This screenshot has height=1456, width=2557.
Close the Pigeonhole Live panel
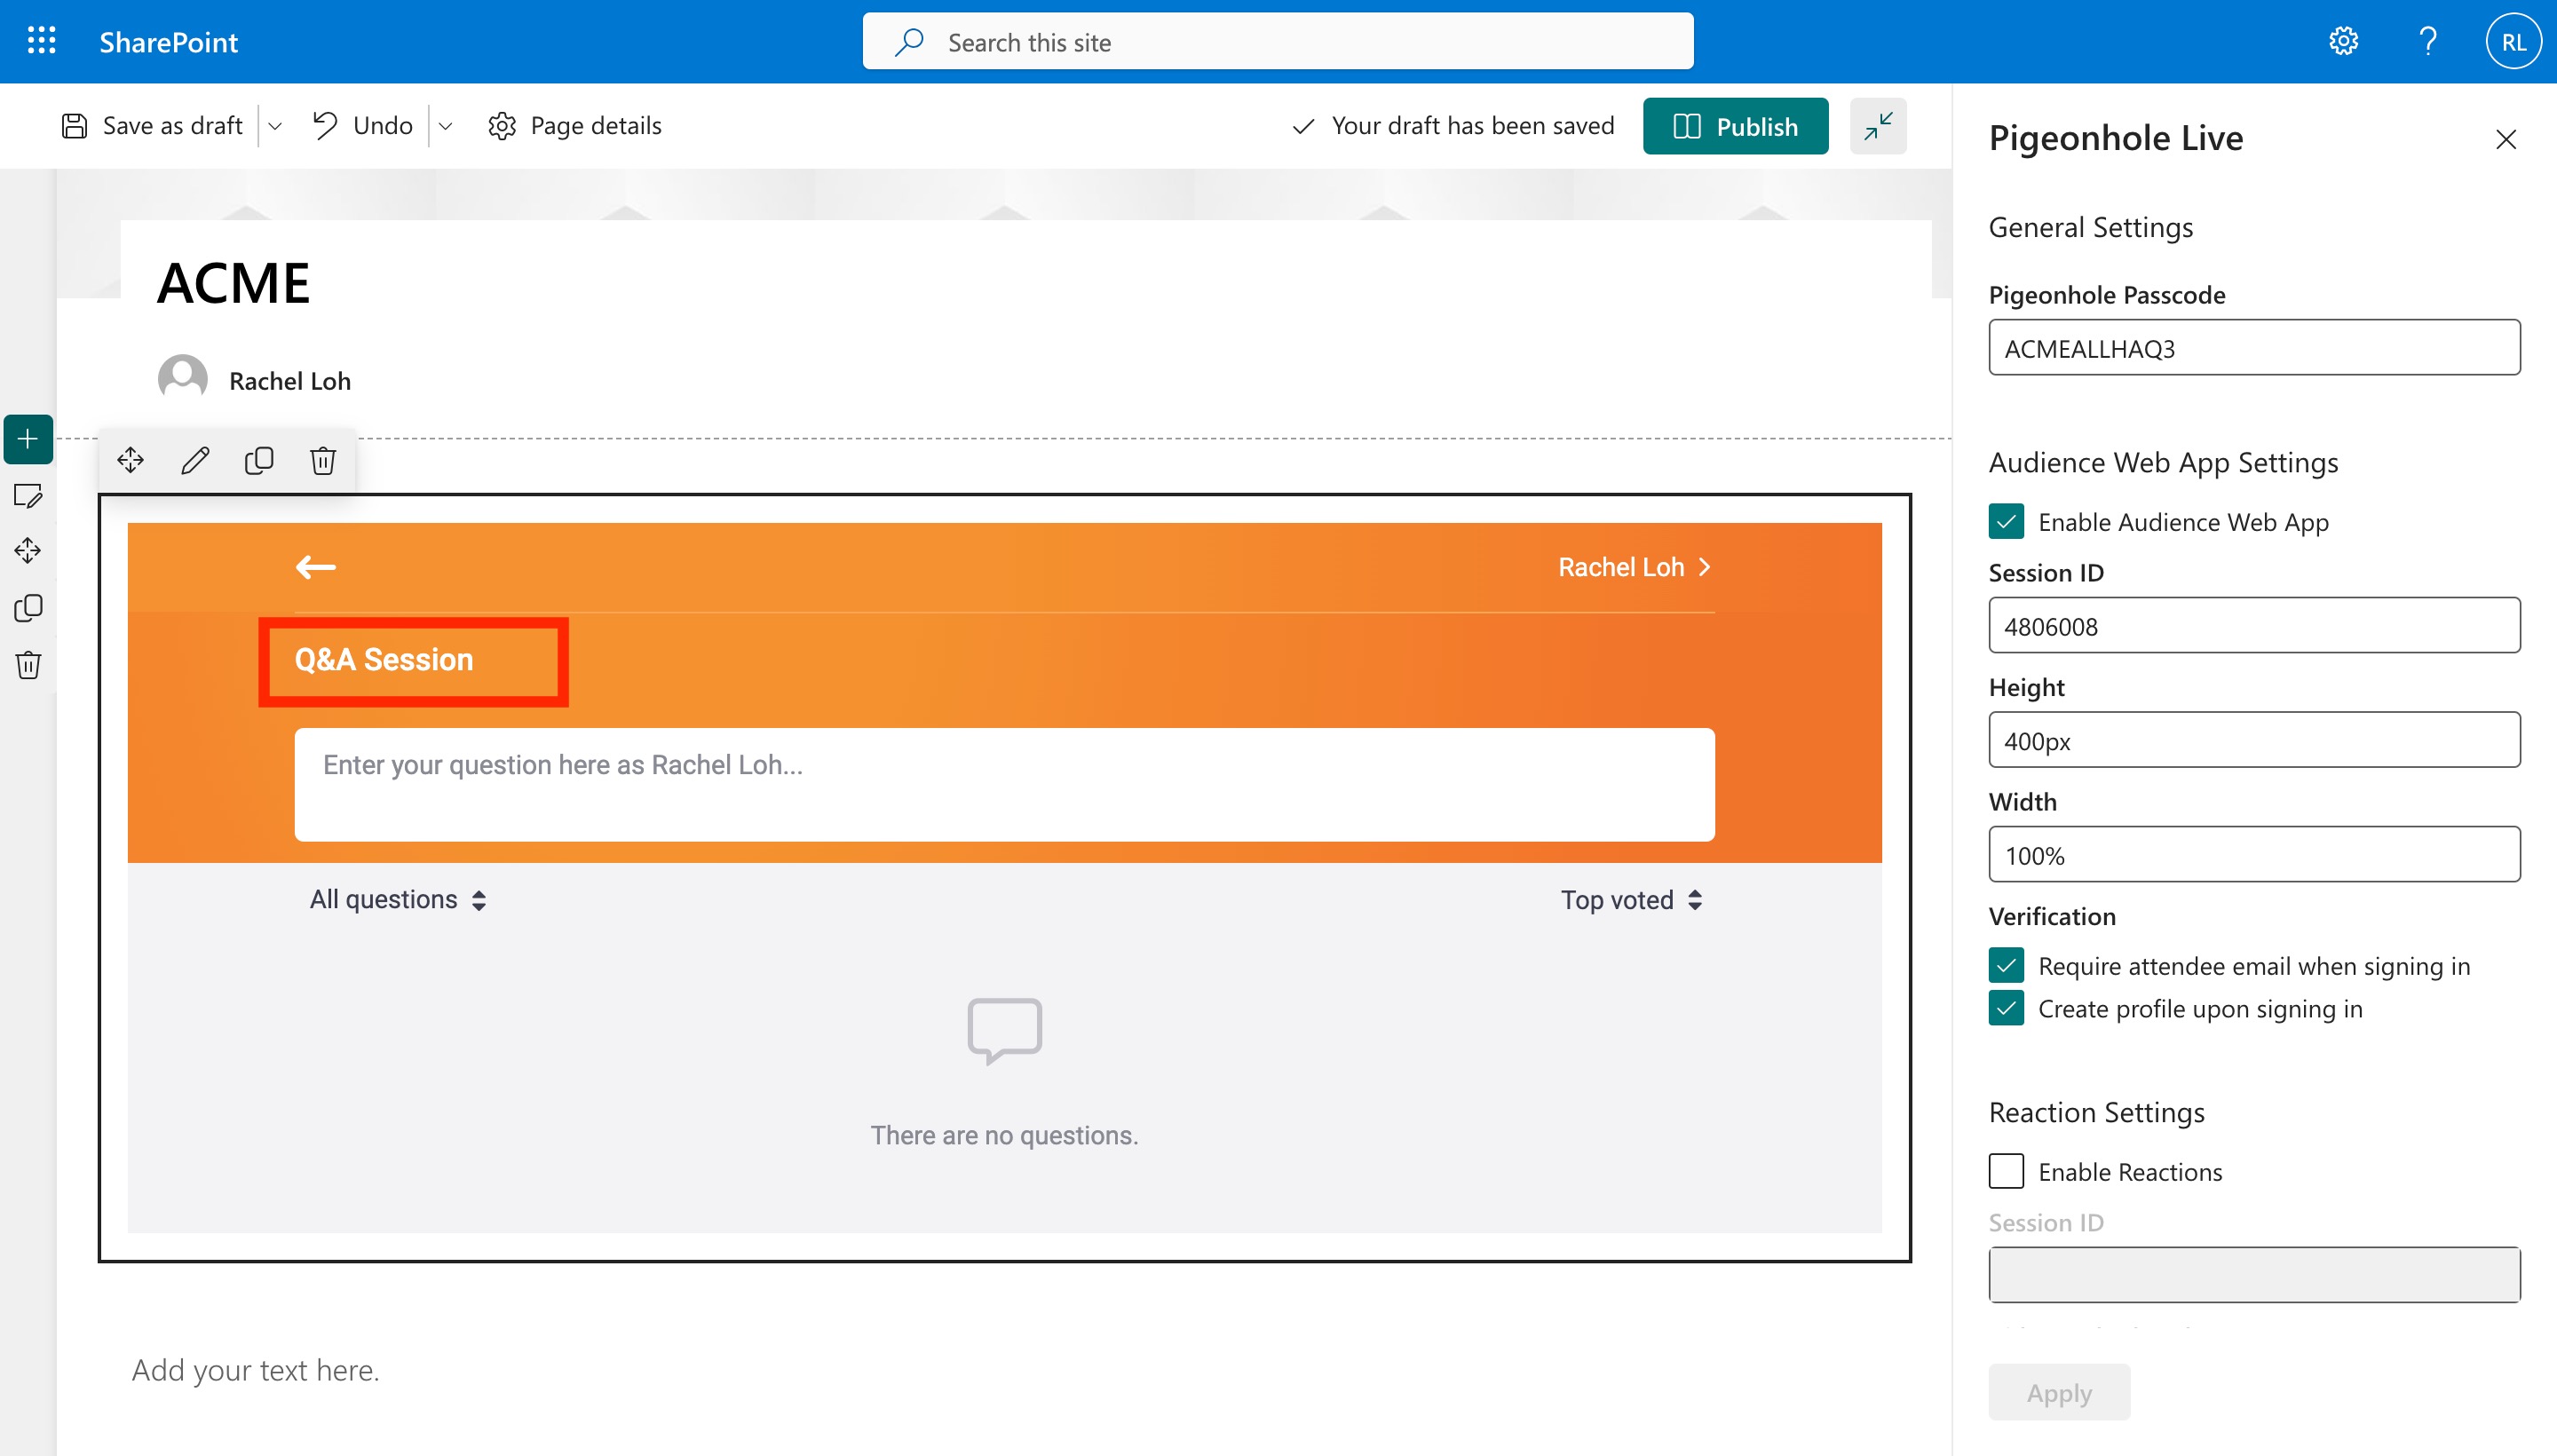[x=2505, y=139]
